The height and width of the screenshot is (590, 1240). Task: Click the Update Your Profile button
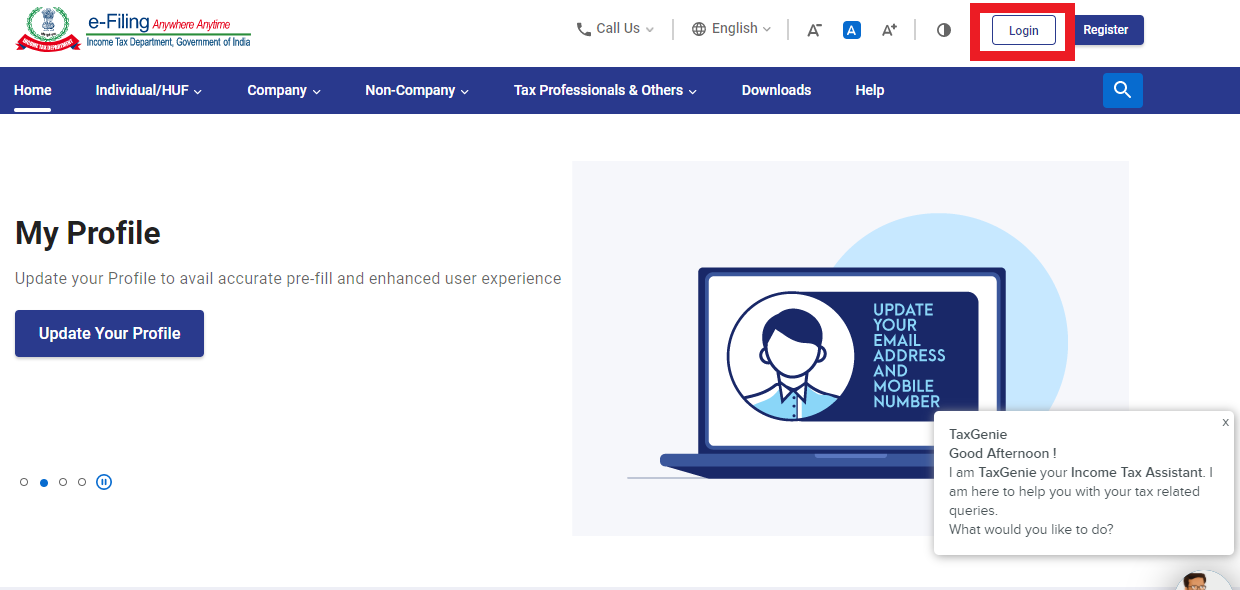(109, 333)
